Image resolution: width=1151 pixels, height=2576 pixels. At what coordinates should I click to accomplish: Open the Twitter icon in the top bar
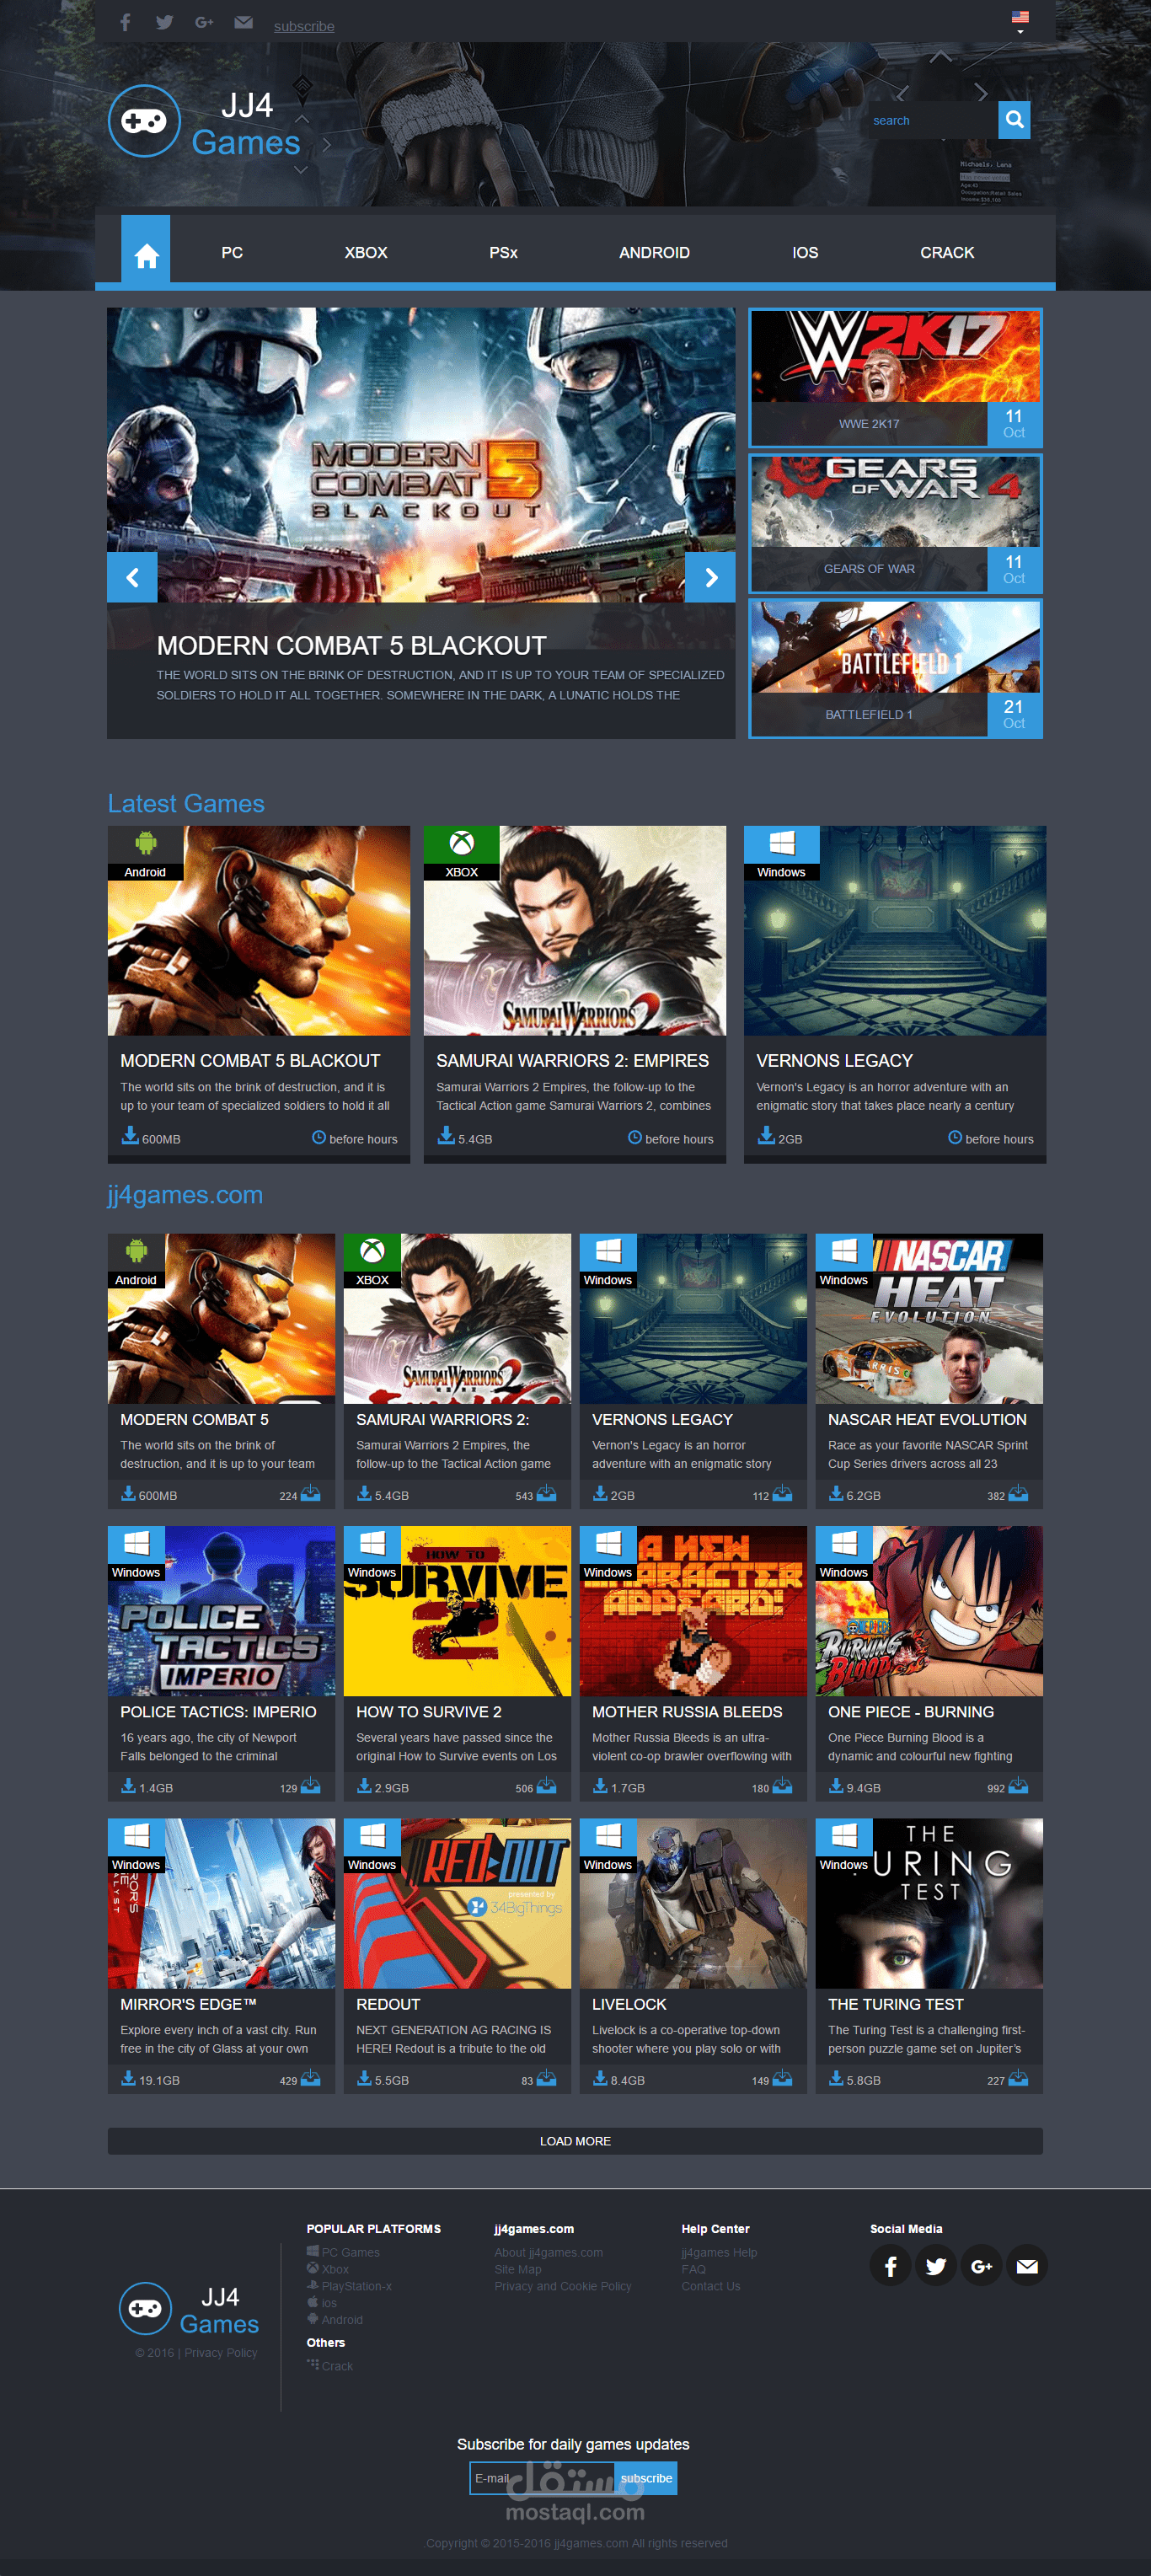pos(165,22)
